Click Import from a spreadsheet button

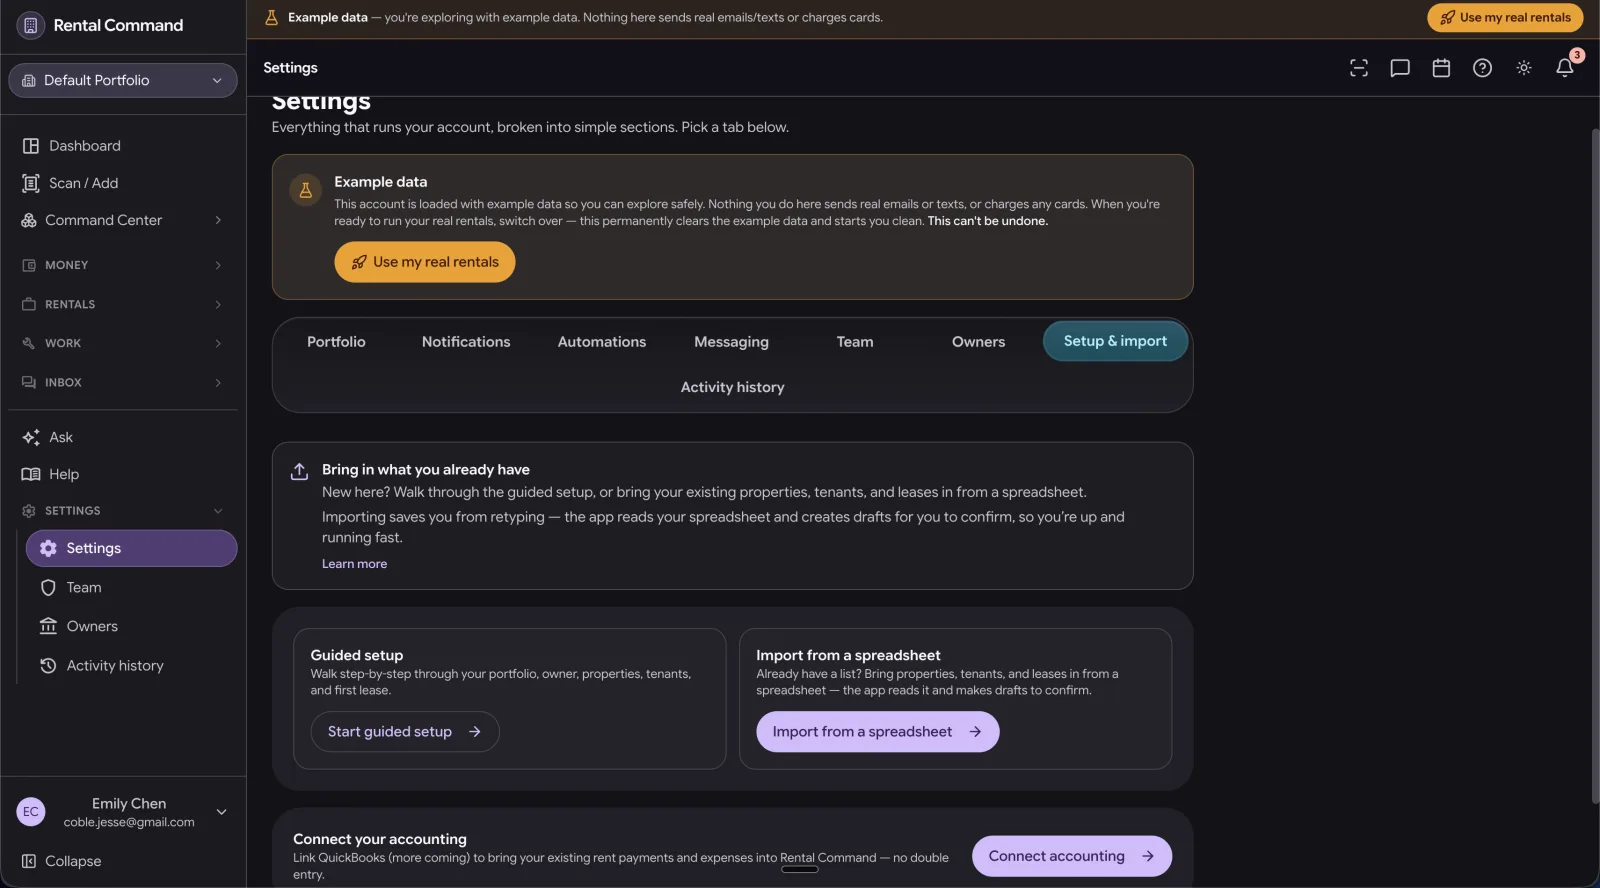coord(878,732)
